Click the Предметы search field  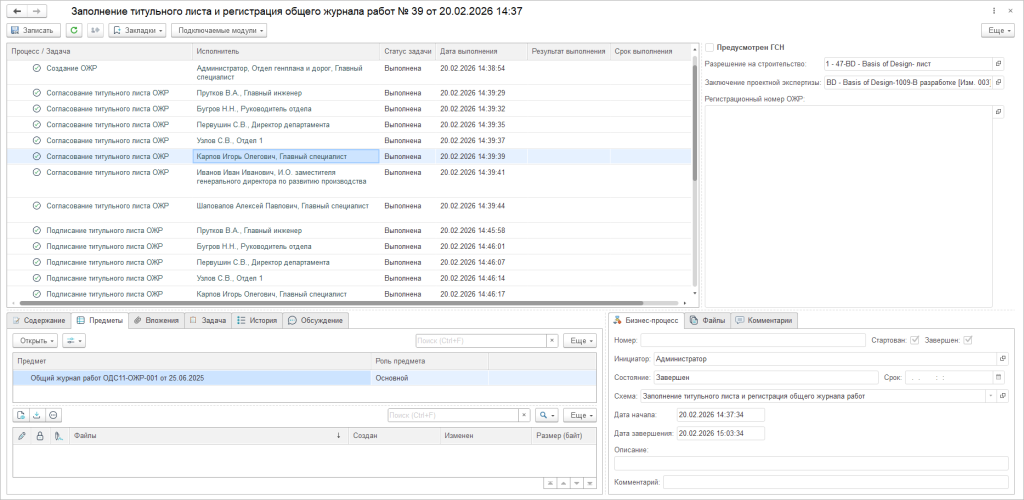coord(481,341)
